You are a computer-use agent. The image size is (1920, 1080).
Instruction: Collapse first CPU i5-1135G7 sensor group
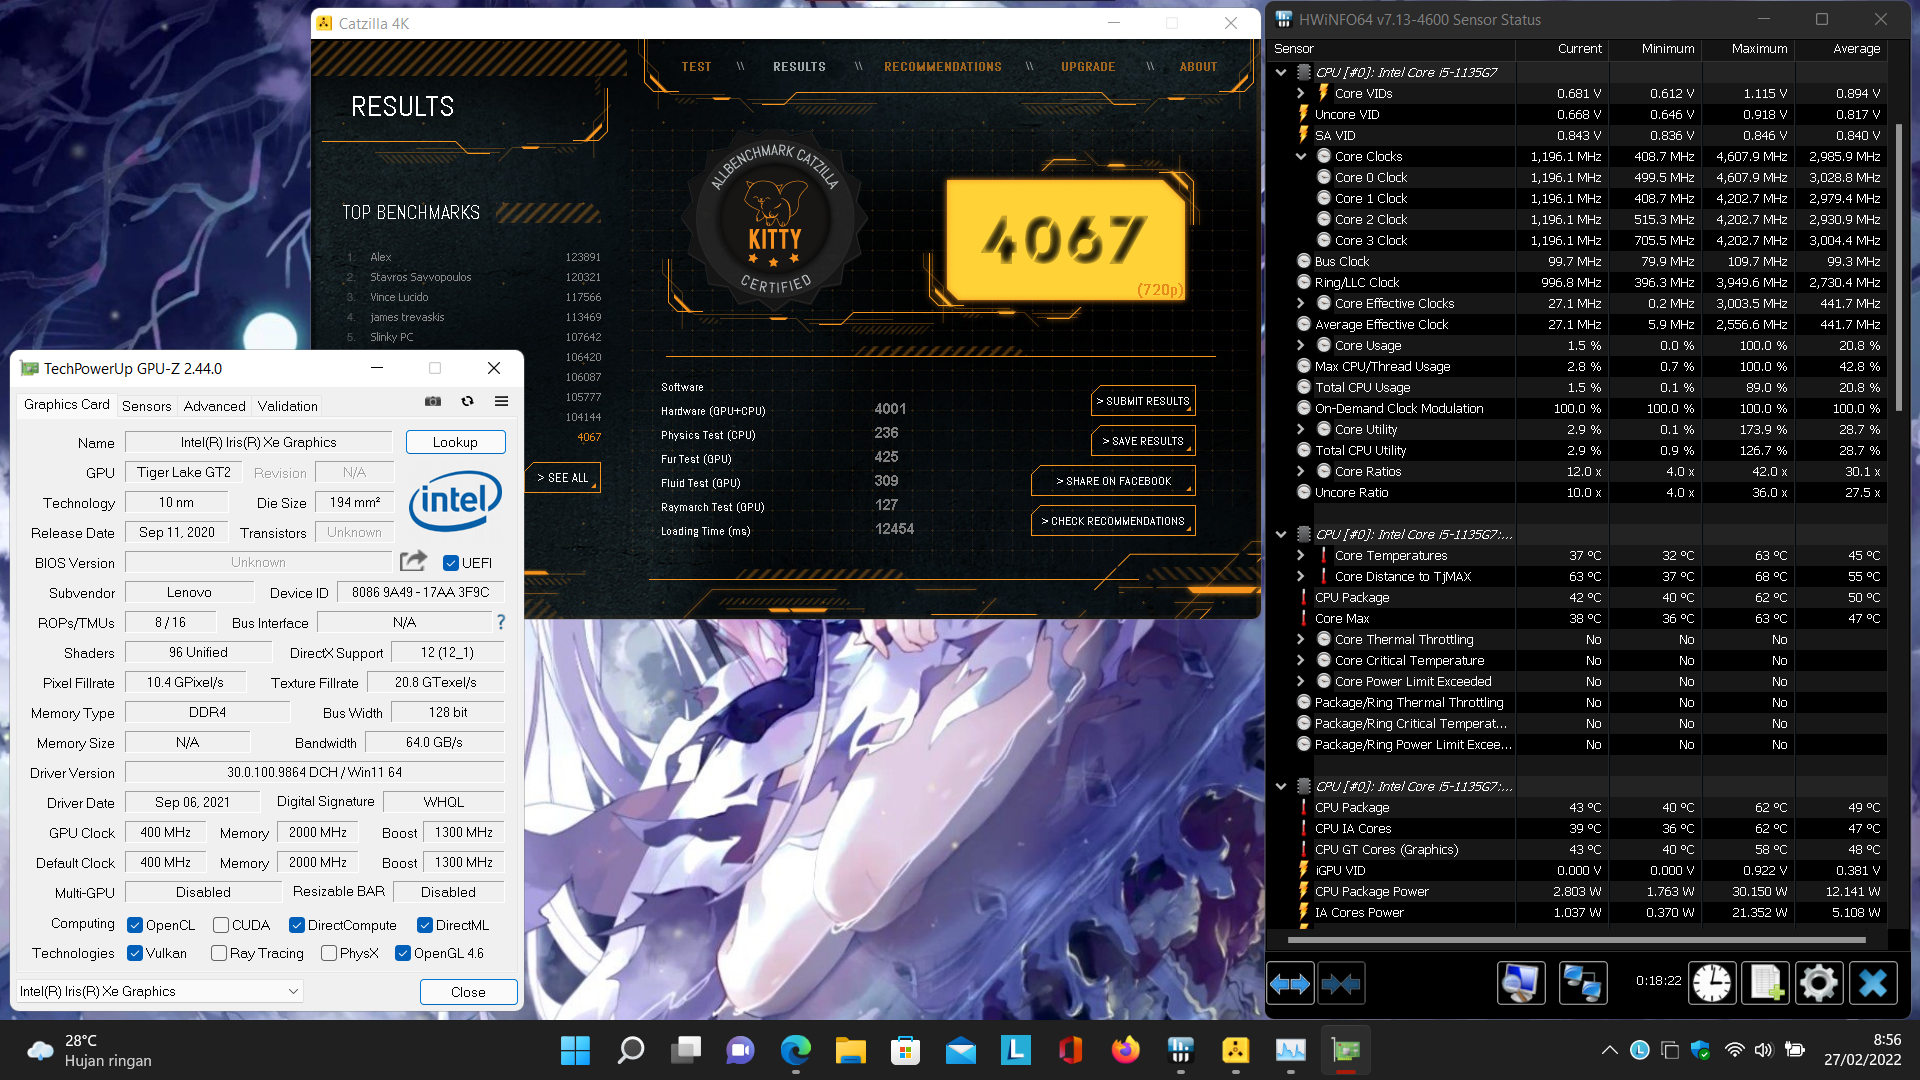pos(1281,72)
